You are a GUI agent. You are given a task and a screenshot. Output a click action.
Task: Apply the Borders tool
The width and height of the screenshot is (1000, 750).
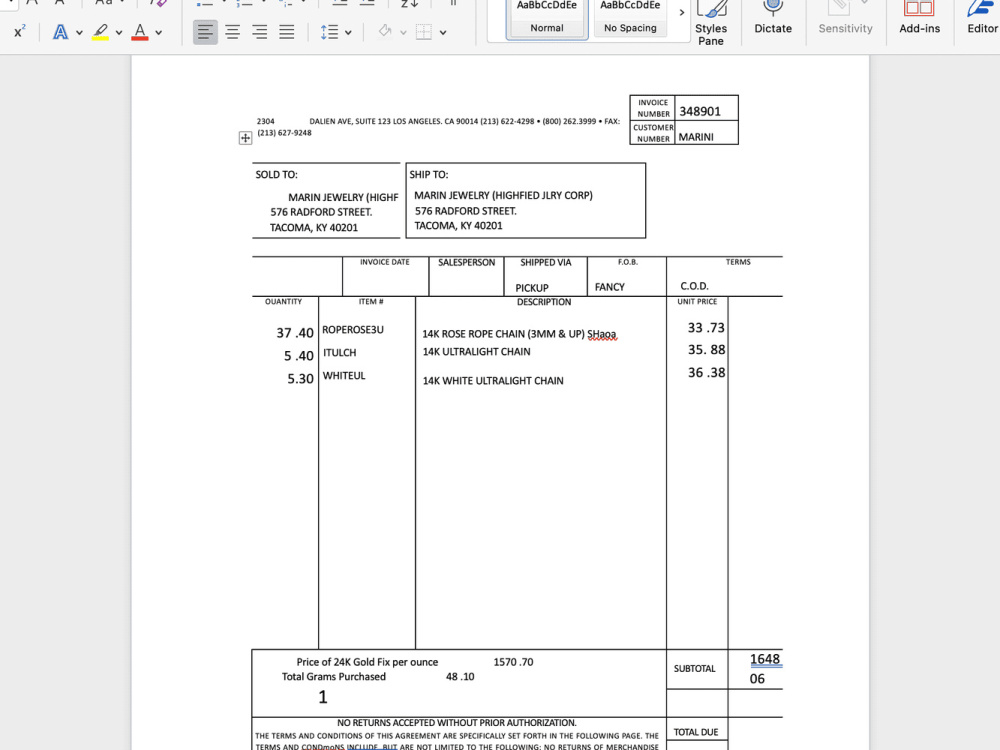(x=423, y=32)
